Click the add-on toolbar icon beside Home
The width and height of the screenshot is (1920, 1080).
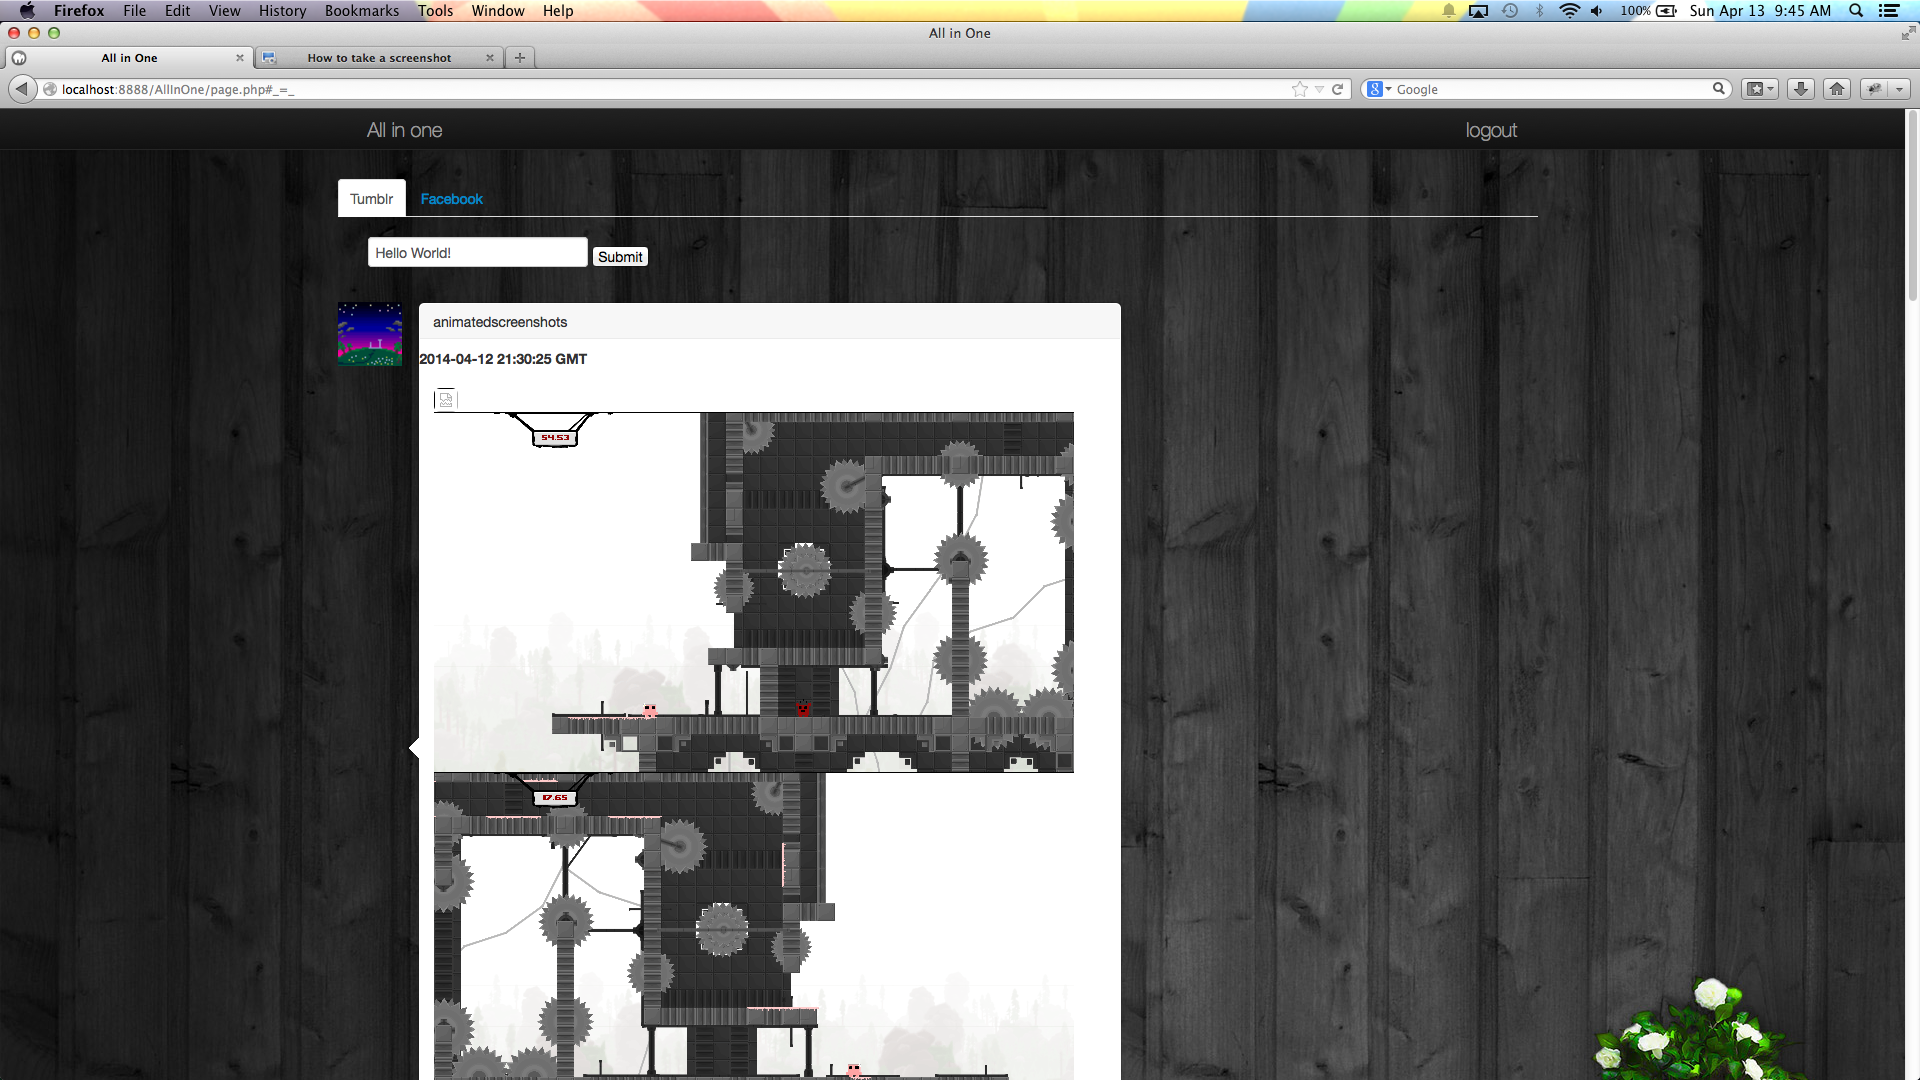1875,89
